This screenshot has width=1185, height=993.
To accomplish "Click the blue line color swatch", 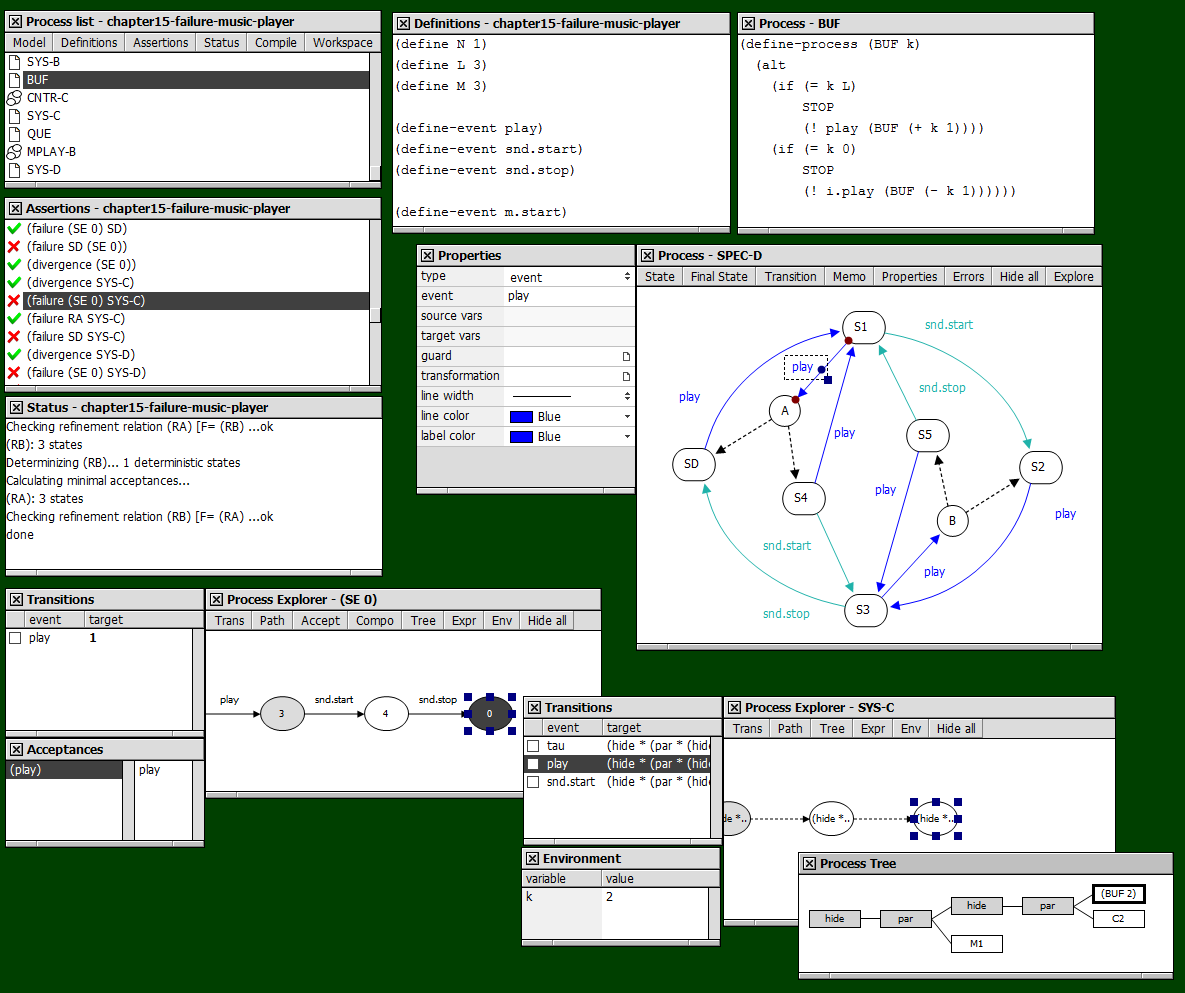I will 521,416.
